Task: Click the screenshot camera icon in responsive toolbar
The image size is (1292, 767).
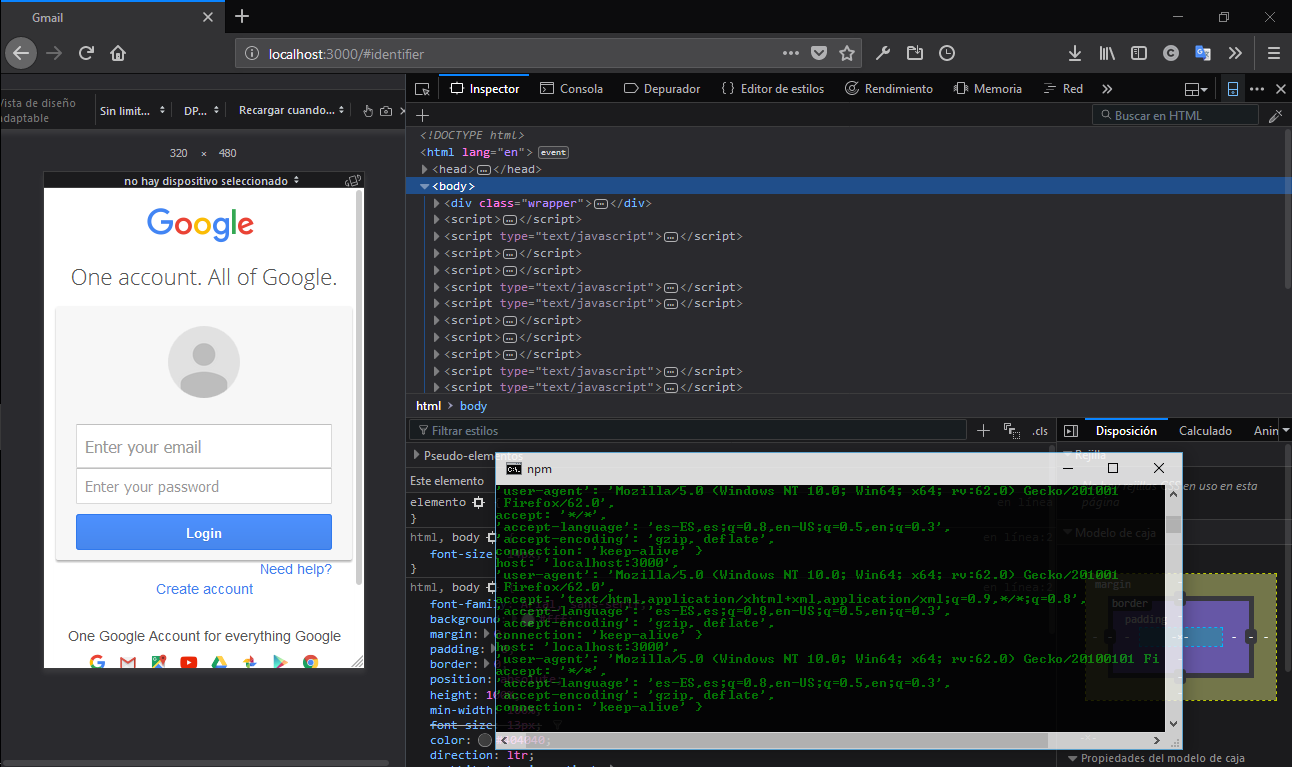Action: [x=386, y=111]
